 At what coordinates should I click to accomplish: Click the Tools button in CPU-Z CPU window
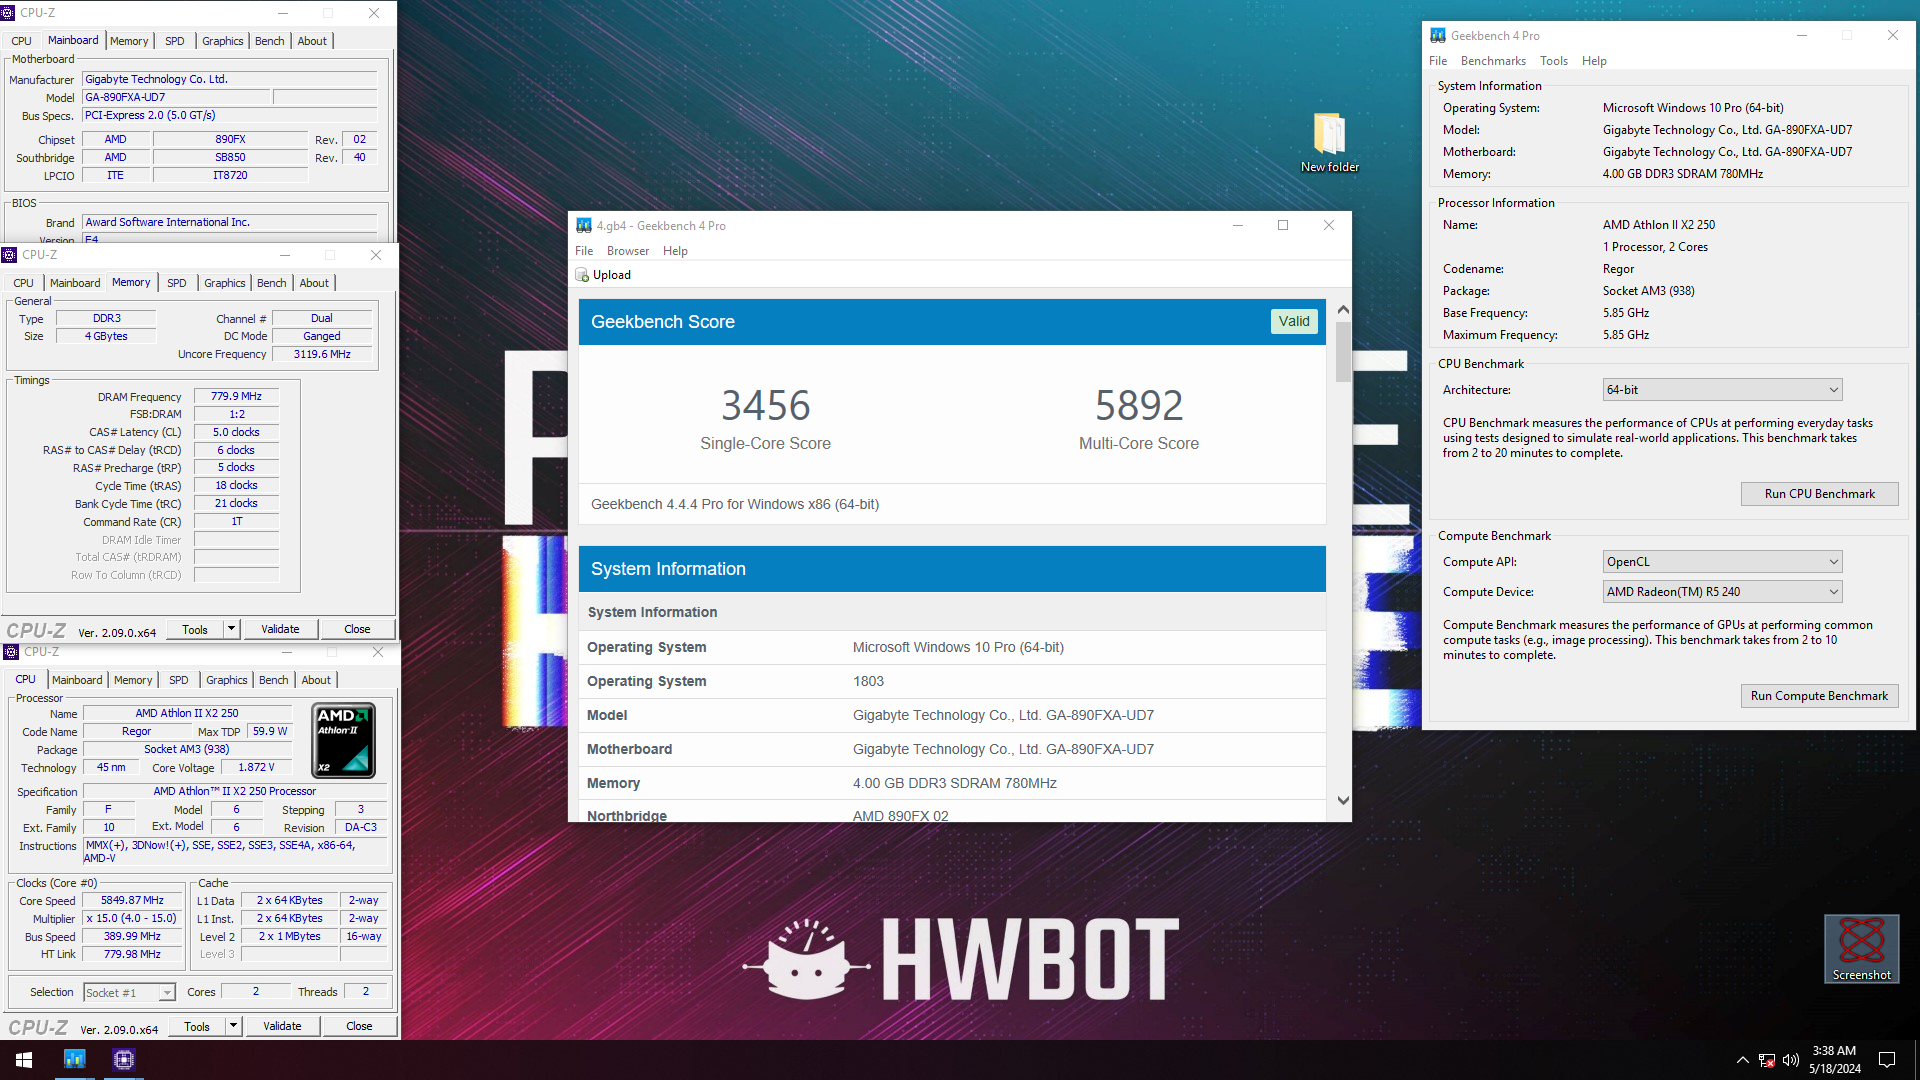pos(197,1026)
